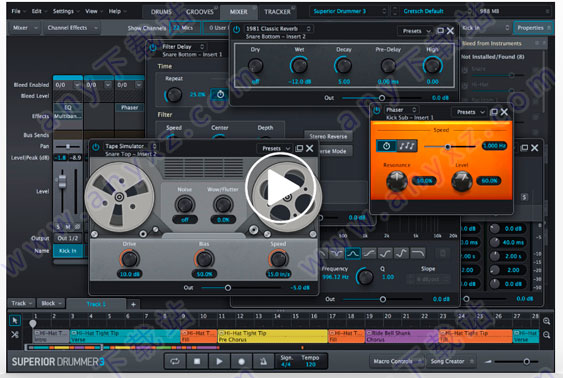Adjust master volume slider at bottom right
Image resolution: width=563 pixels, height=378 pixels.
tap(516, 361)
